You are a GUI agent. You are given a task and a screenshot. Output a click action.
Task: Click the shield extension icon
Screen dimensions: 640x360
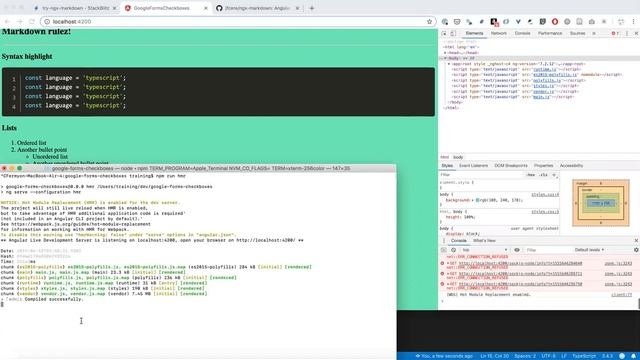point(542,22)
